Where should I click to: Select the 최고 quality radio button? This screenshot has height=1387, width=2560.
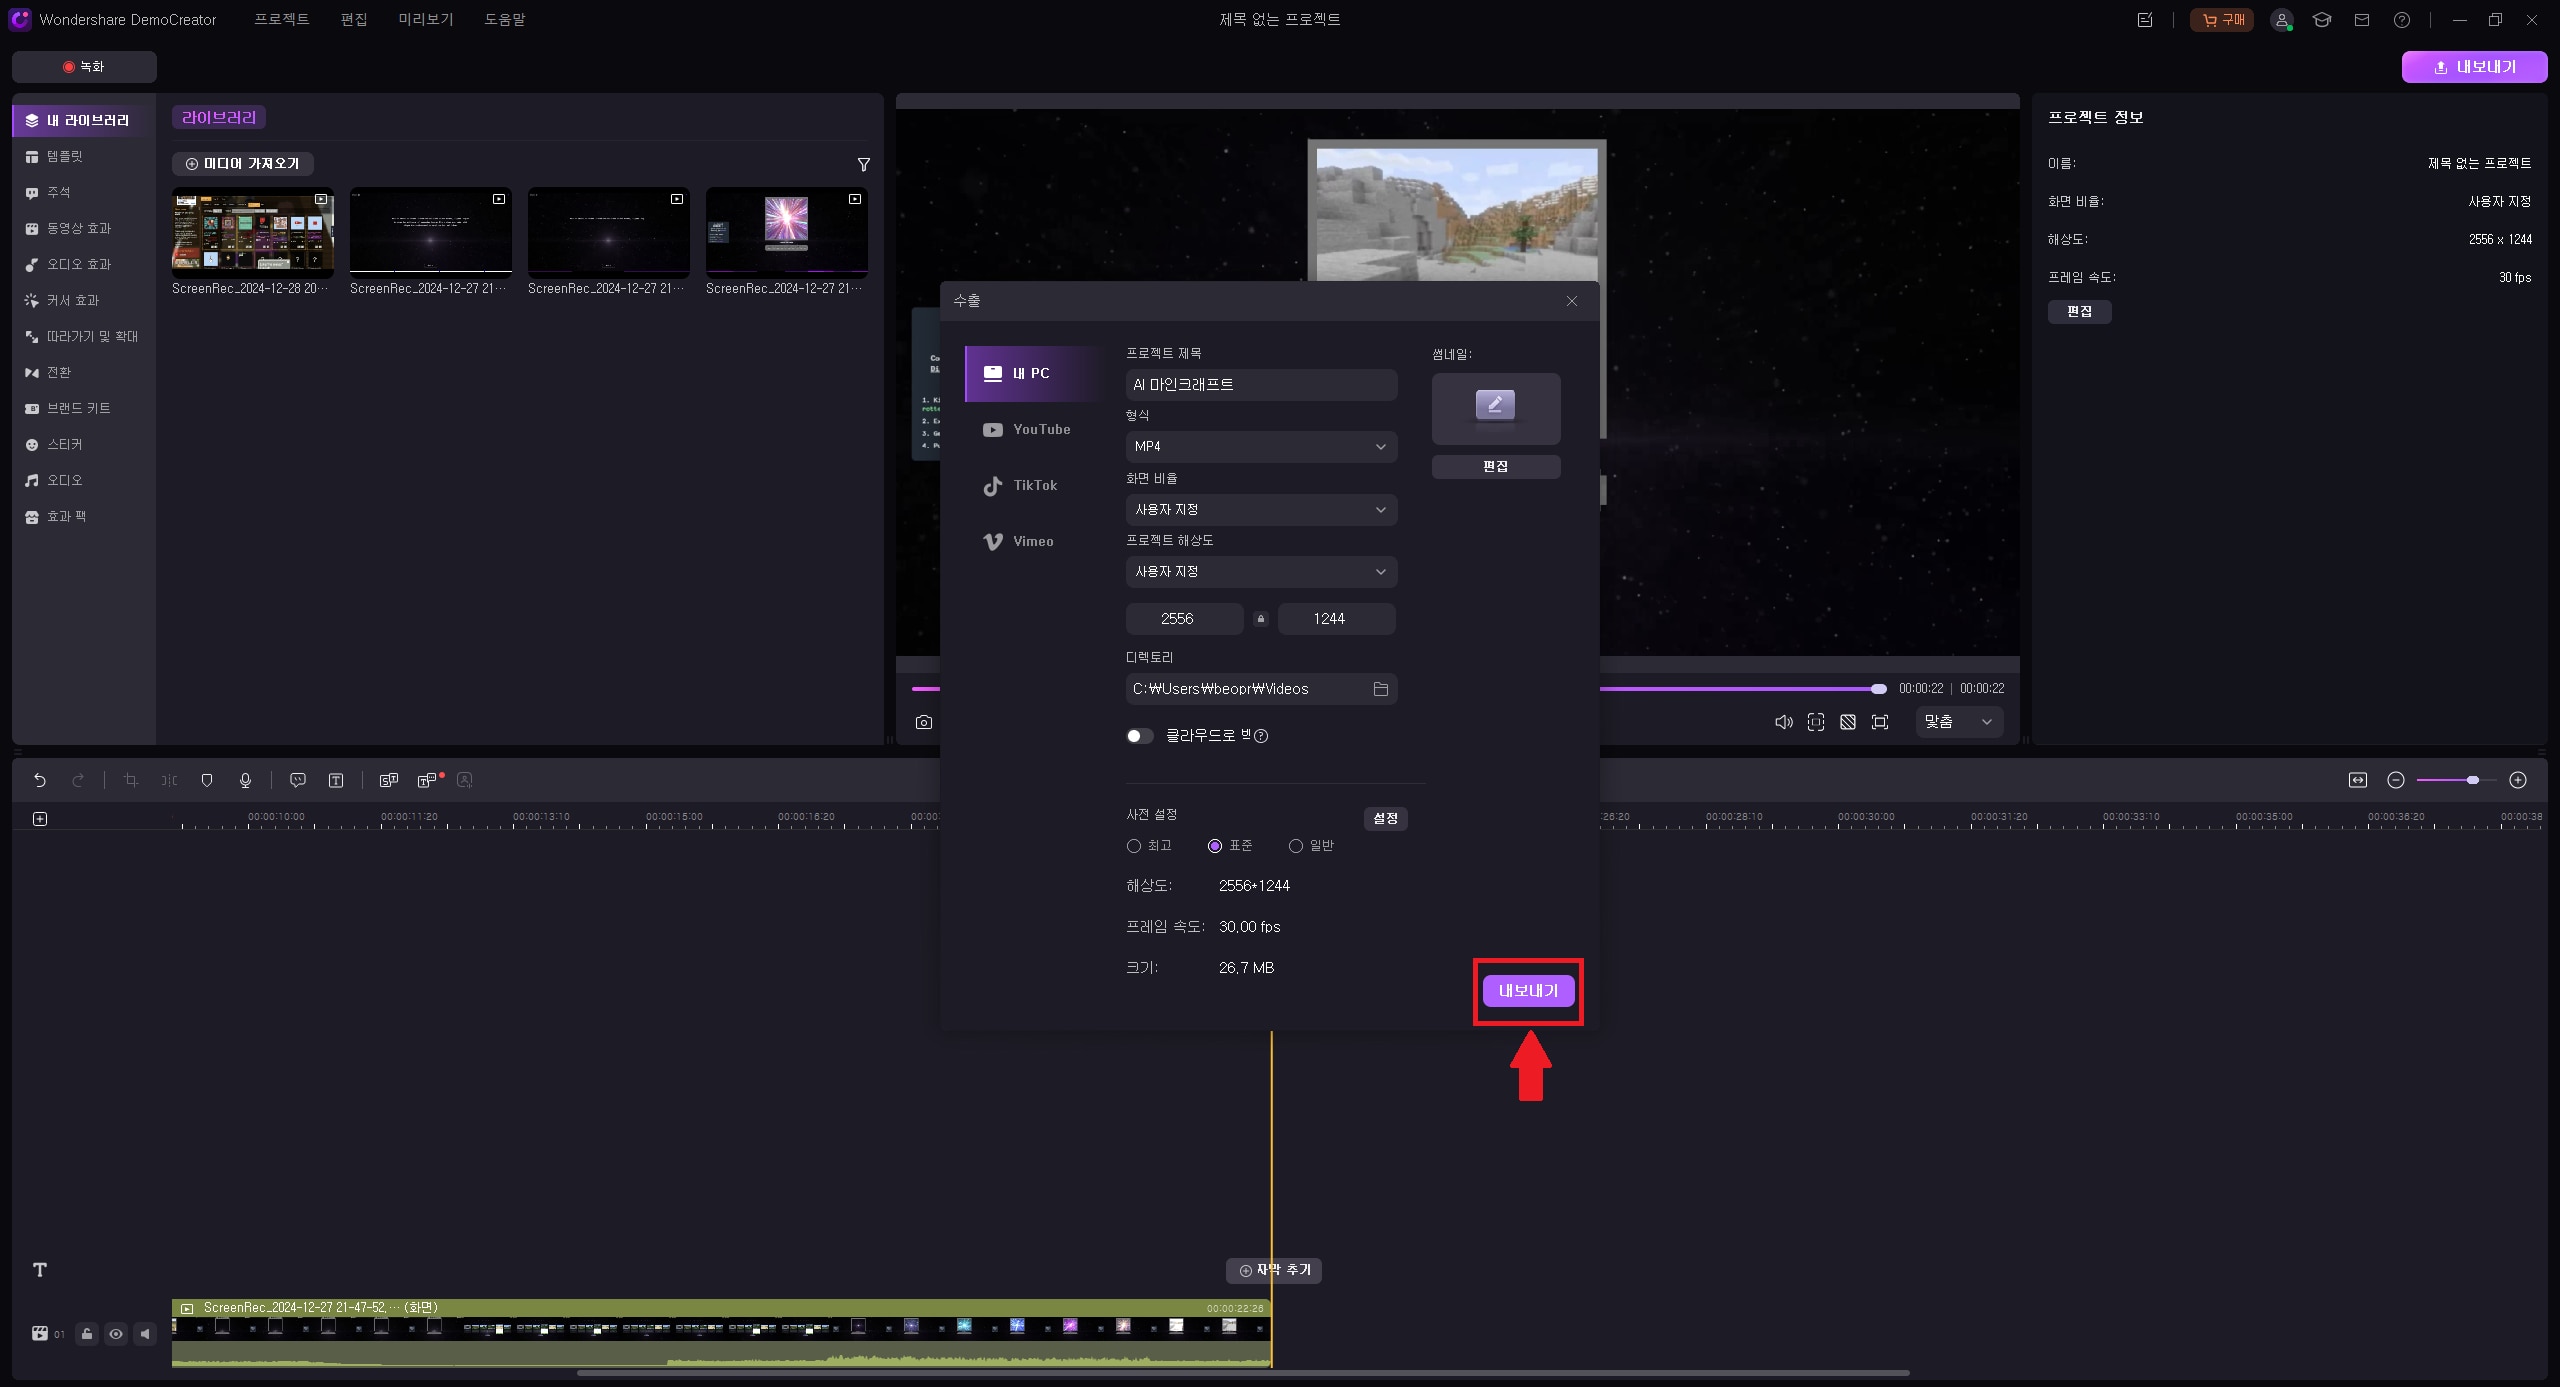pyautogui.click(x=1134, y=846)
